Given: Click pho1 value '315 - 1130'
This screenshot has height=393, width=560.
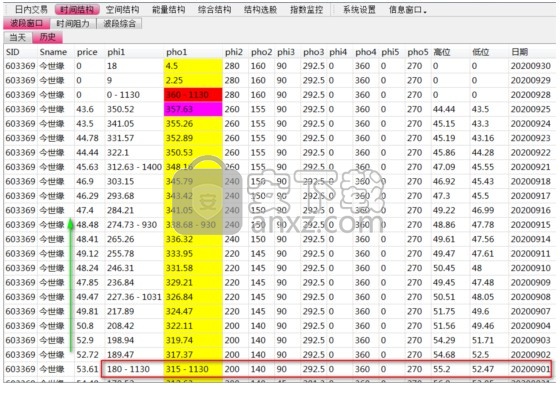Looking at the screenshot, I should [x=187, y=369].
